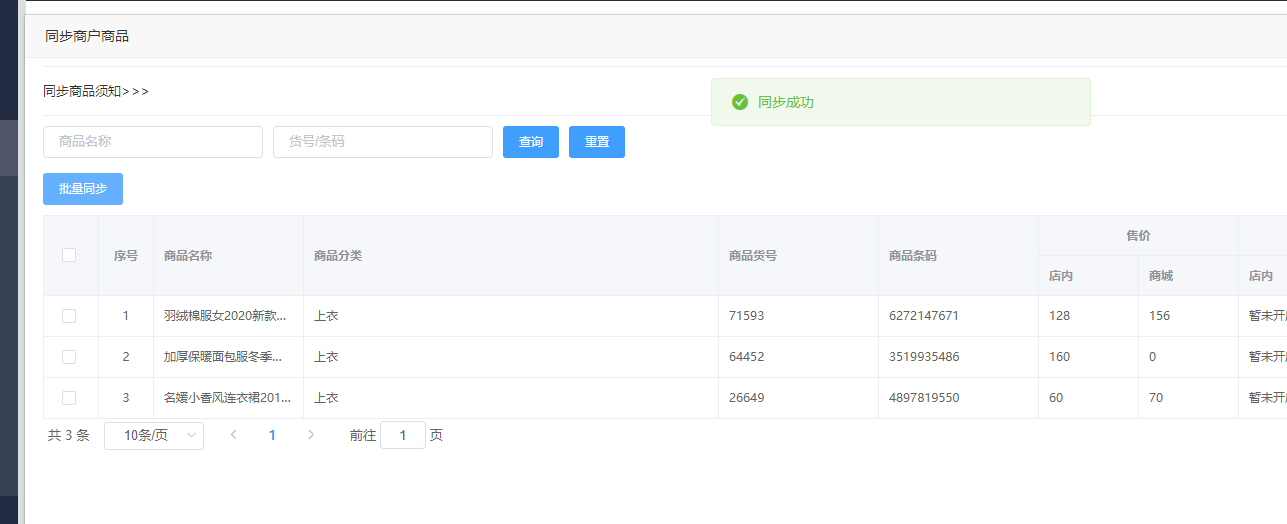The width and height of the screenshot is (1287, 524).
Task: Click item number 64452
Action: (746, 357)
